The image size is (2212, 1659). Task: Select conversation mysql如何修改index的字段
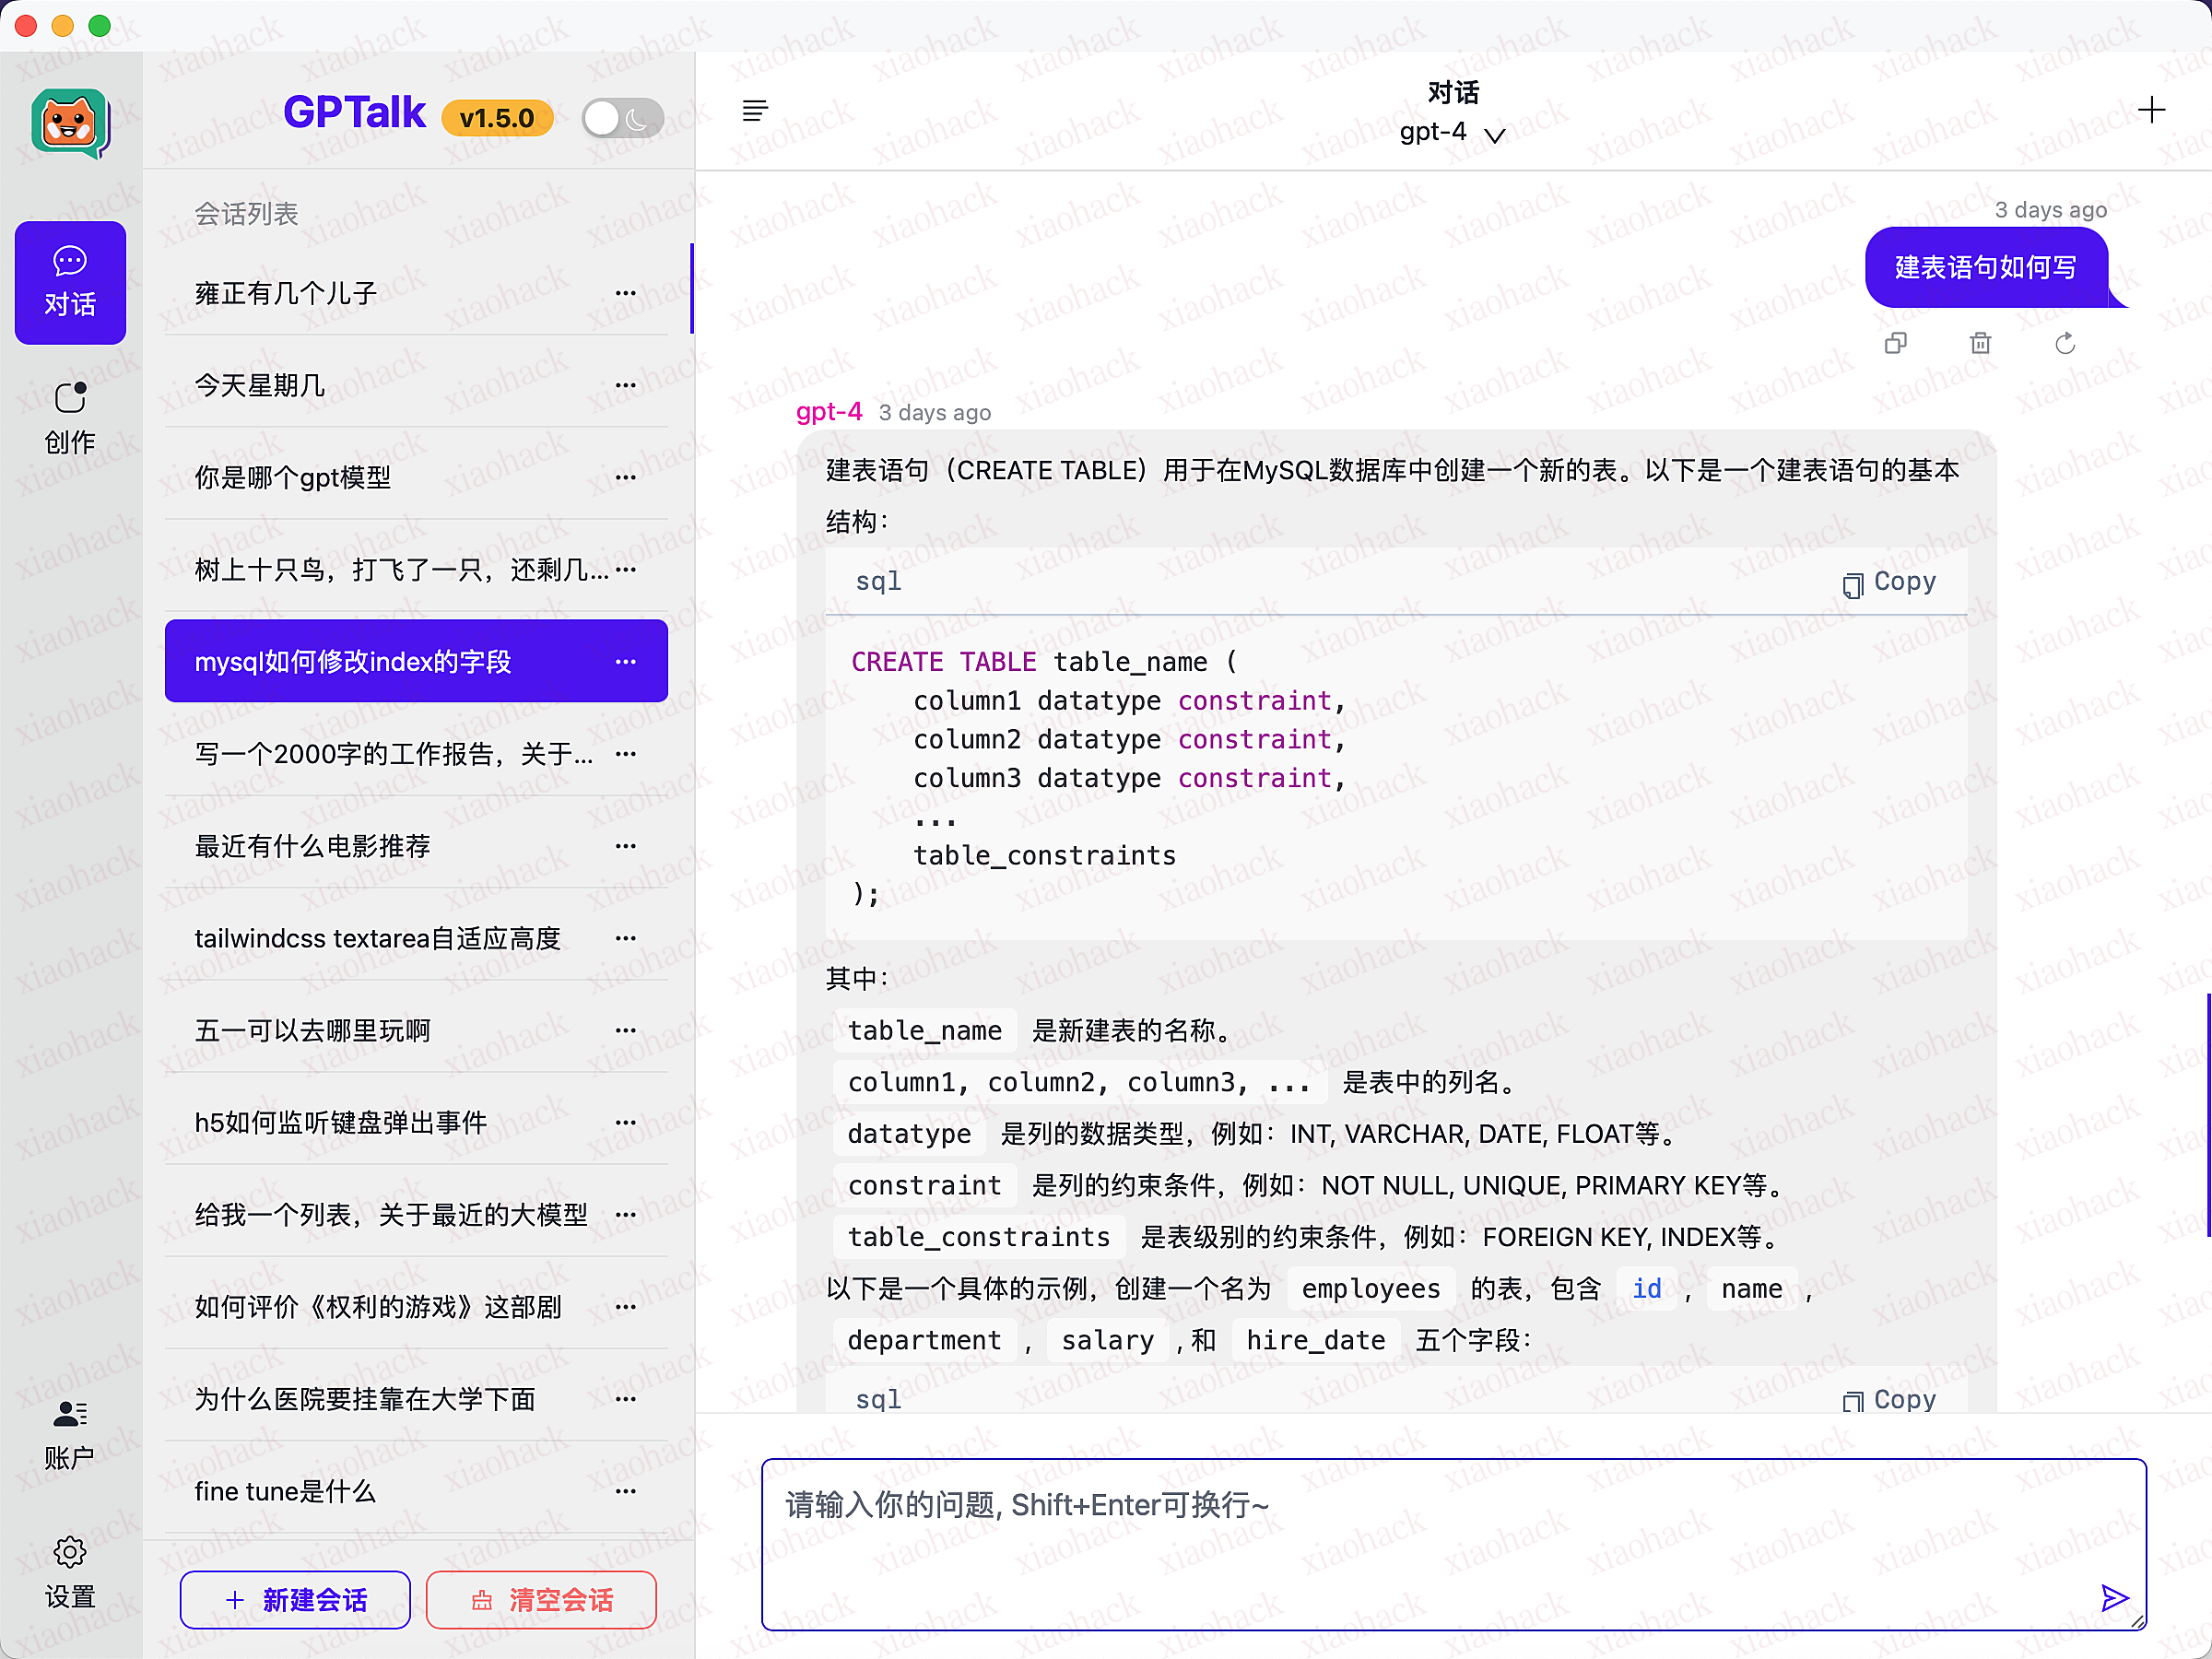(416, 661)
